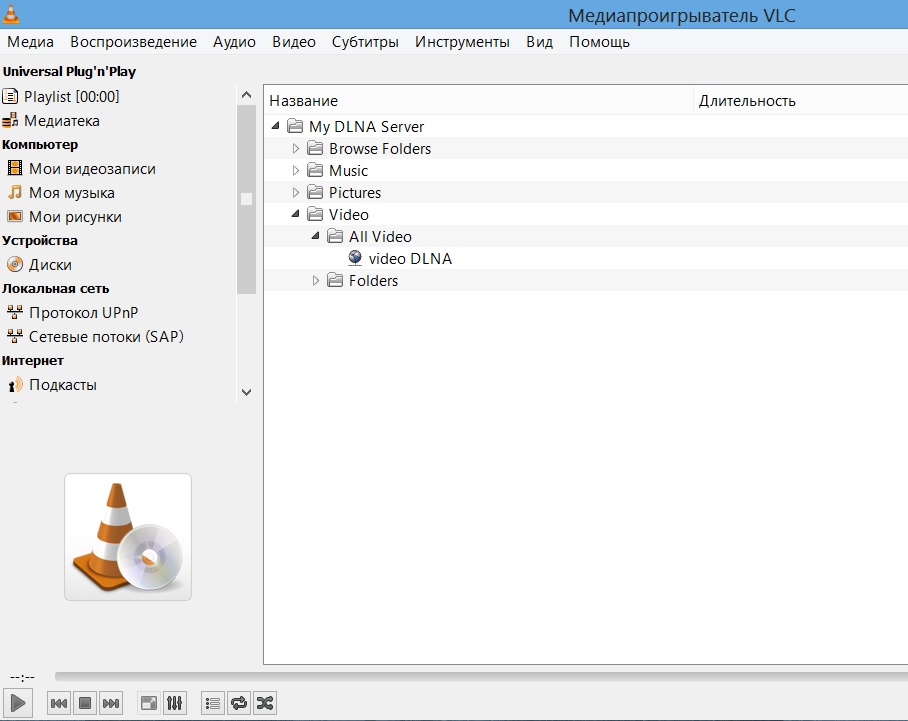Toggle fullscreen video mode
Viewport: 908px width, 721px height.
(148, 702)
